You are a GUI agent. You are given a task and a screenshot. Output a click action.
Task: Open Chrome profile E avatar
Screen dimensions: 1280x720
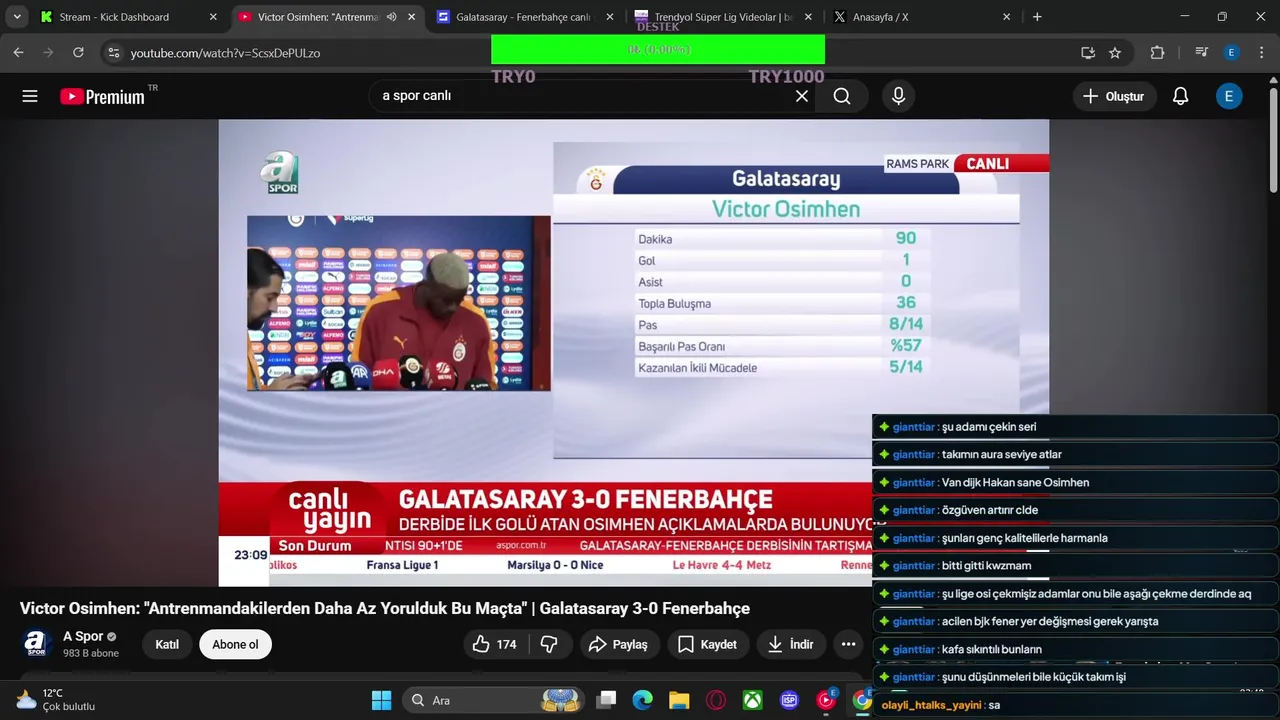pyautogui.click(x=1231, y=52)
